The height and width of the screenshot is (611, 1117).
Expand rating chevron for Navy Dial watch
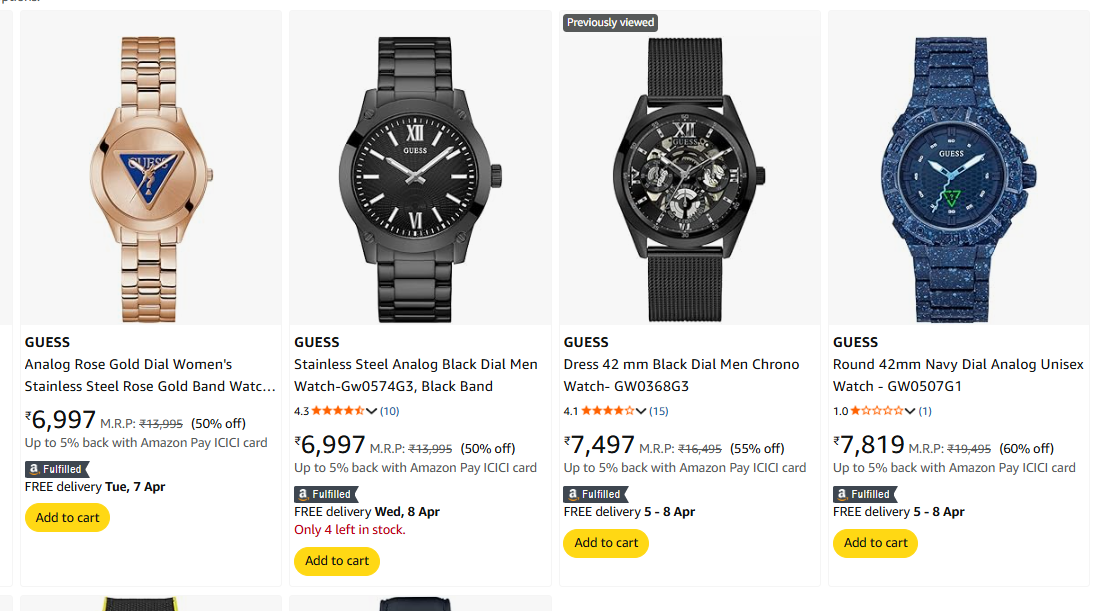(911, 411)
